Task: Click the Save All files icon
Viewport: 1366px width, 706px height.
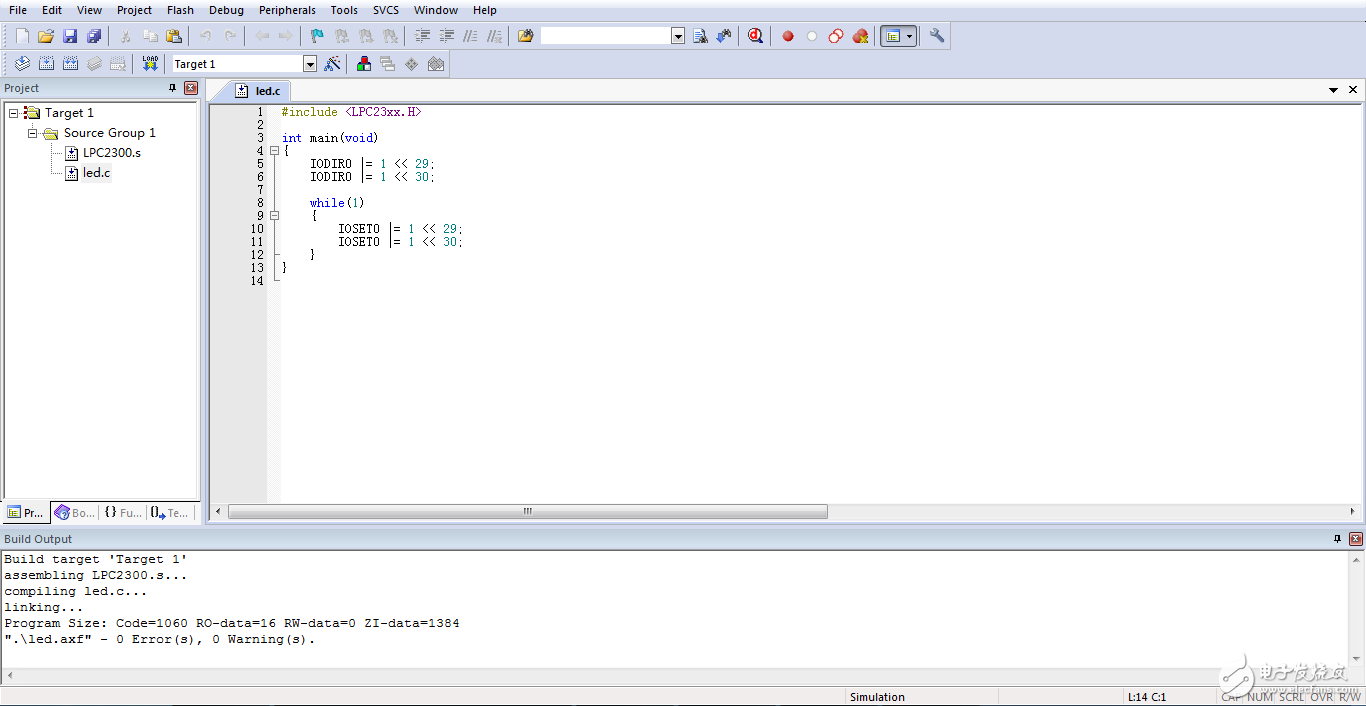Action: coord(94,36)
